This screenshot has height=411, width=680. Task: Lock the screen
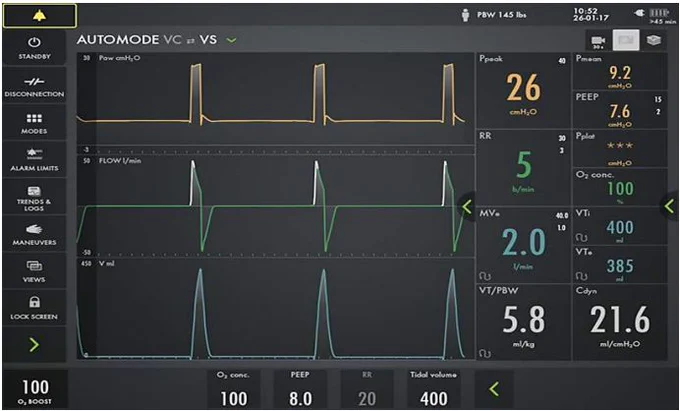(x=34, y=308)
